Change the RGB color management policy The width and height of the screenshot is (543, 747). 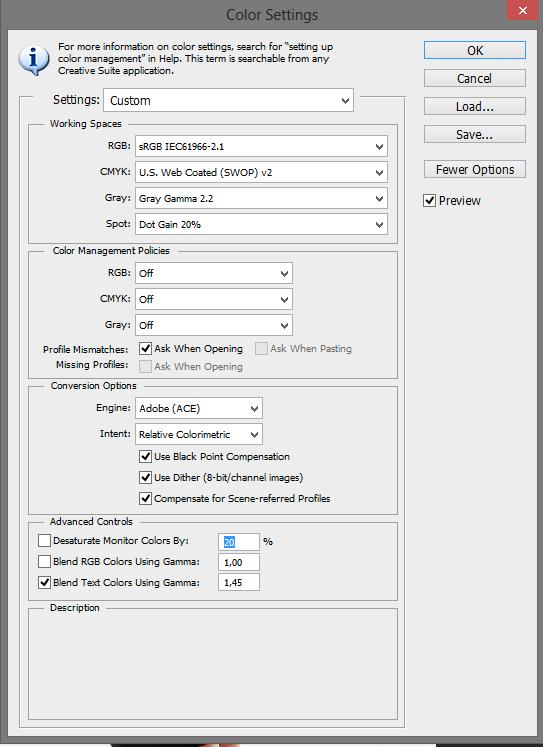click(x=213, y=273)
